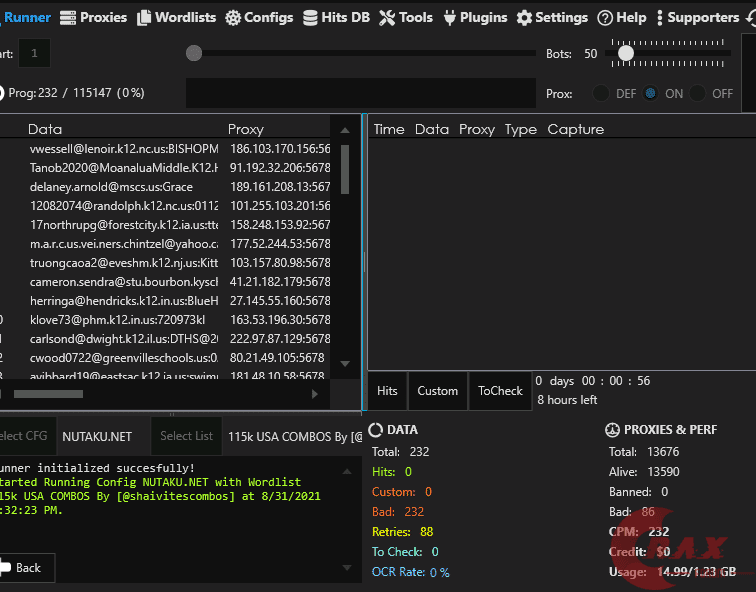Click the Configs cog icon
The image size is (756, 592).
(233, 18)
